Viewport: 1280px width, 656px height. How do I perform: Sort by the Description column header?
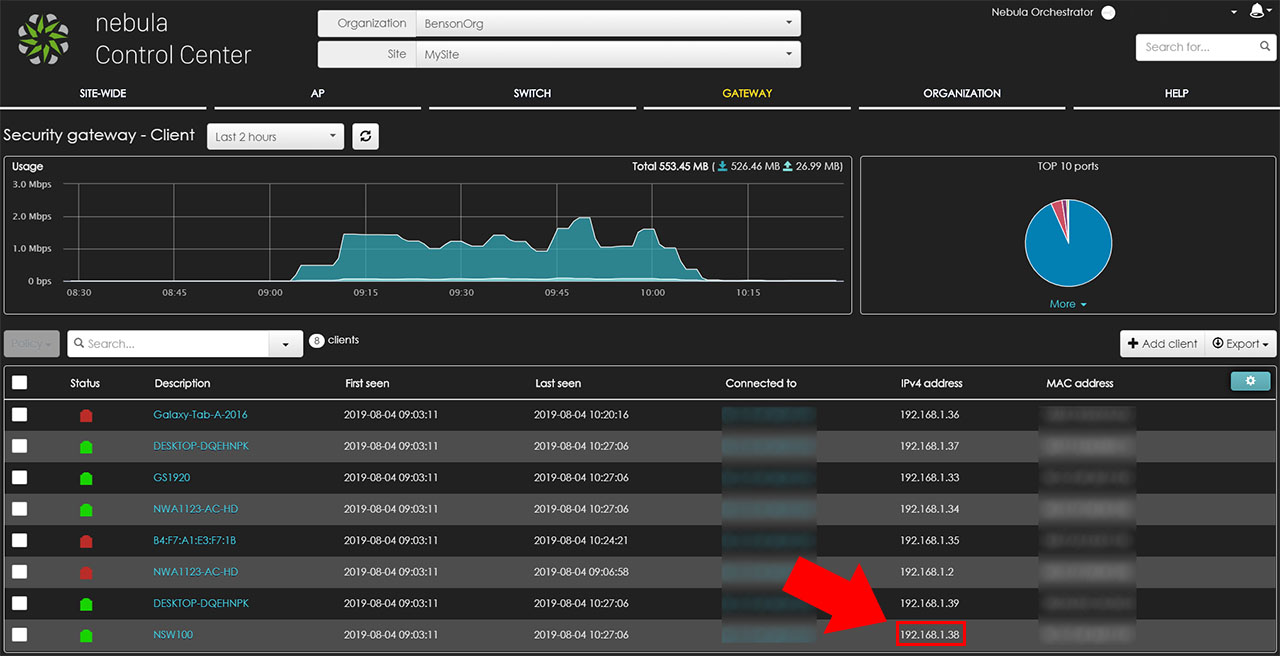tap(183, 383)
